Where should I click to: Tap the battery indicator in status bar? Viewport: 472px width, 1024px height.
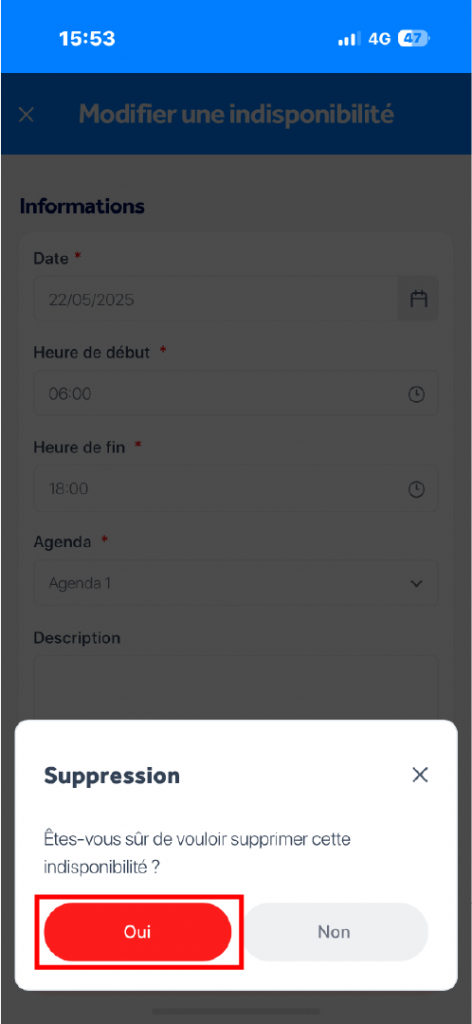[x=413, y=39]
